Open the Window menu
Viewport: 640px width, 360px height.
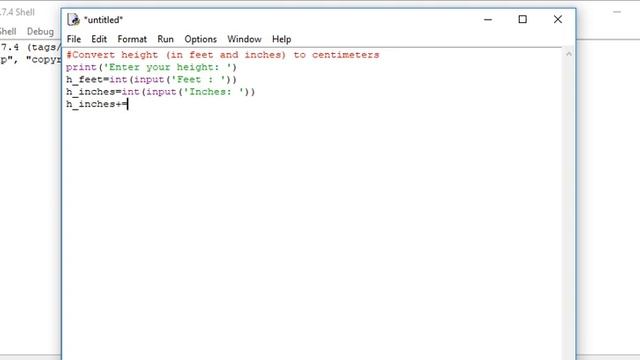coord(244,39)
